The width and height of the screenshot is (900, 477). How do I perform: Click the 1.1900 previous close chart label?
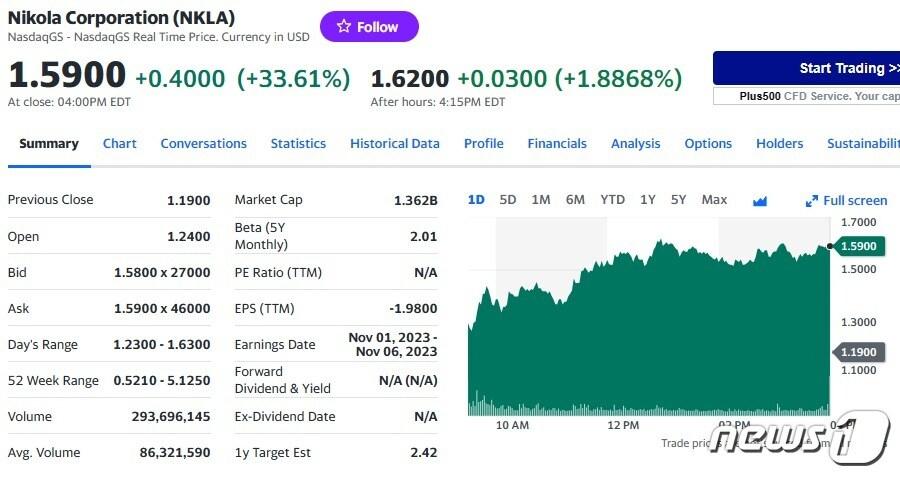pos(857,352)
